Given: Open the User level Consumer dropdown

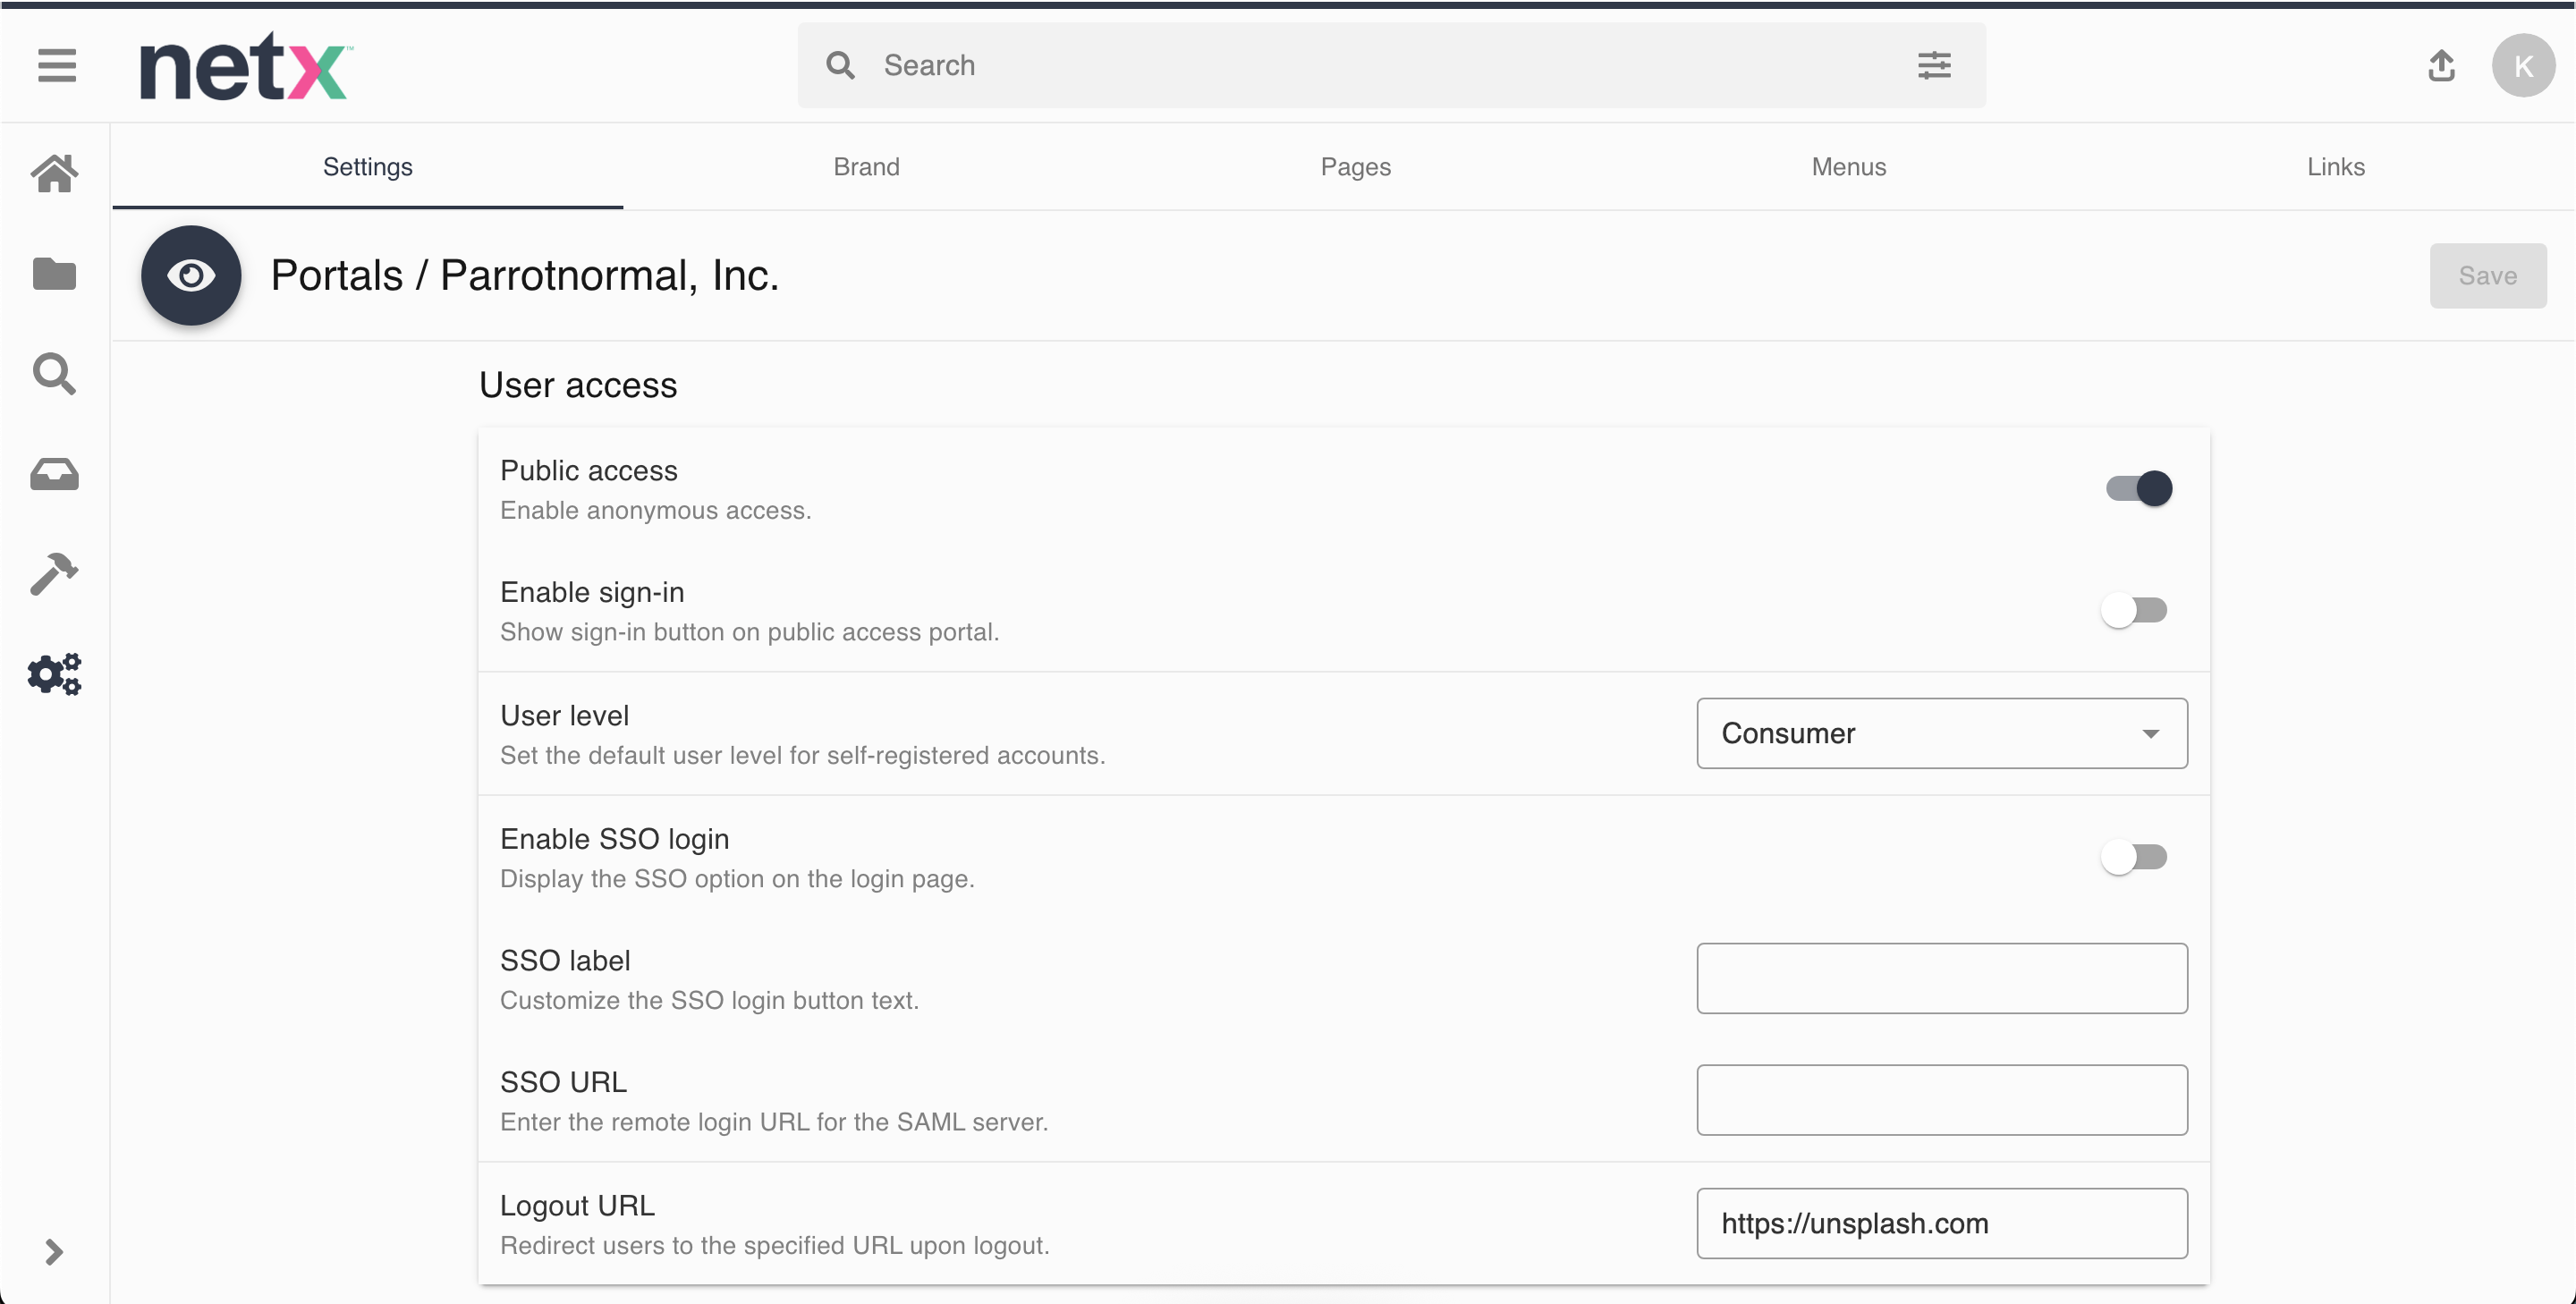Looking at the screenshot, I should (x=1941, y=733).
